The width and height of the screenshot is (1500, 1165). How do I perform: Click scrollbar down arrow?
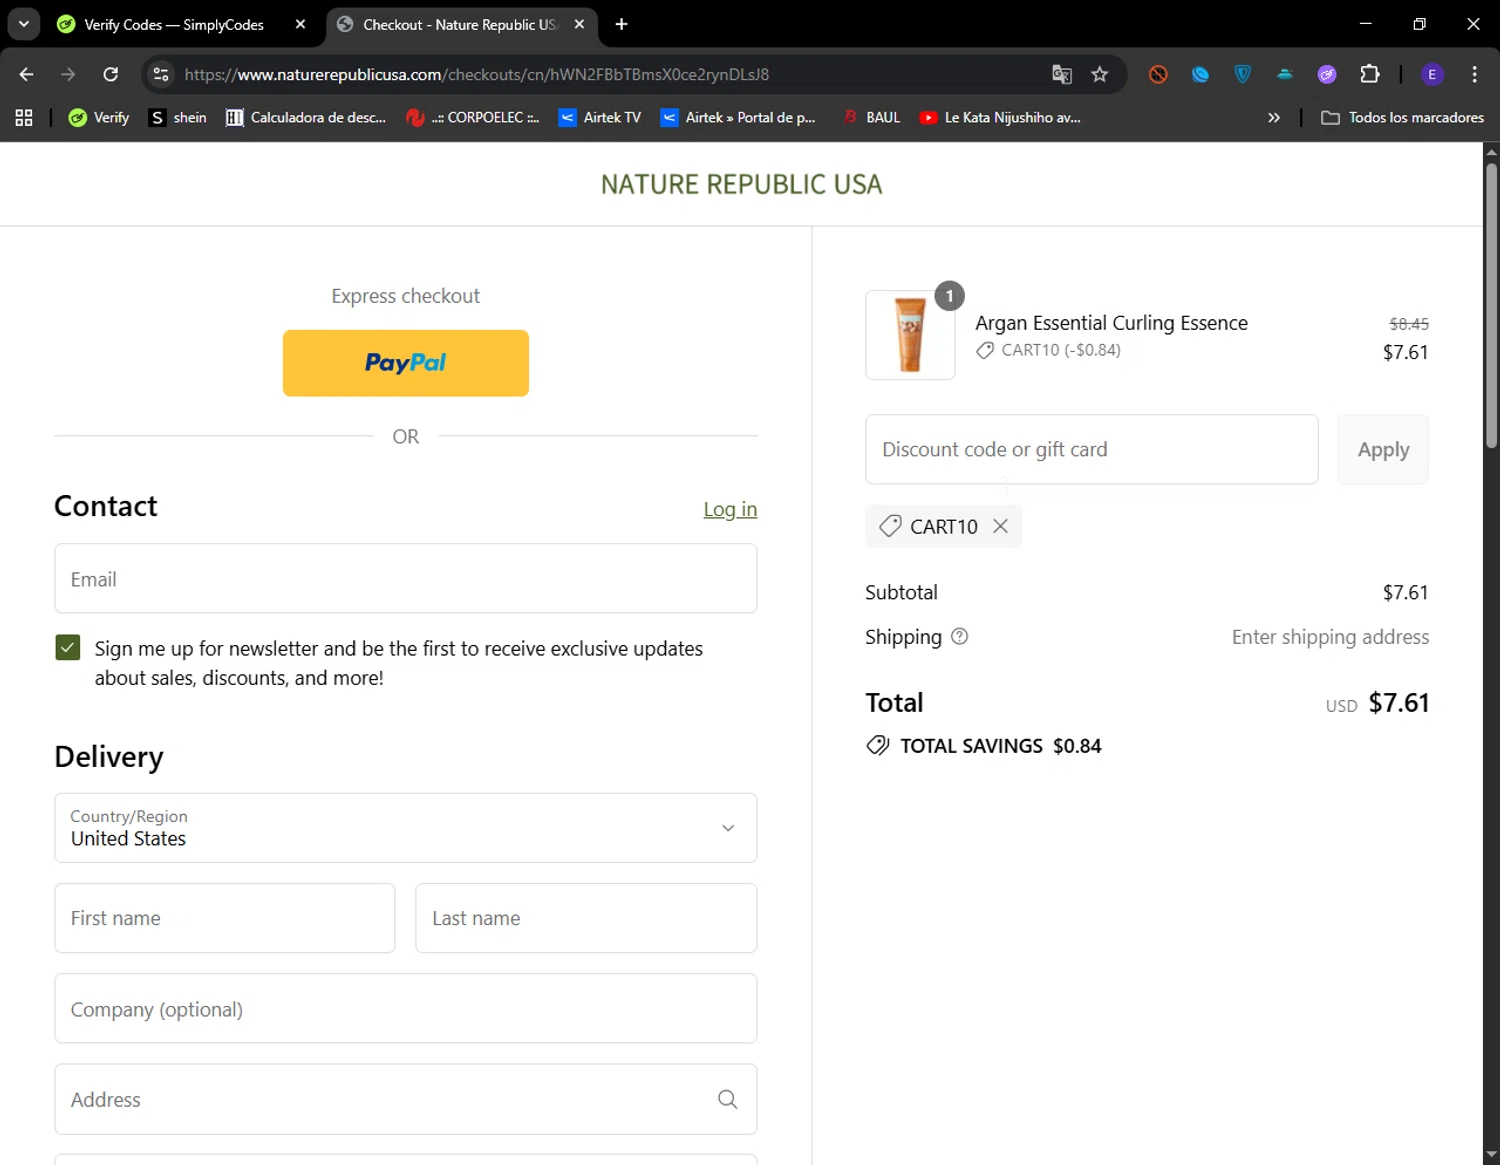pyautogui.click(x=1491, y=1155)
